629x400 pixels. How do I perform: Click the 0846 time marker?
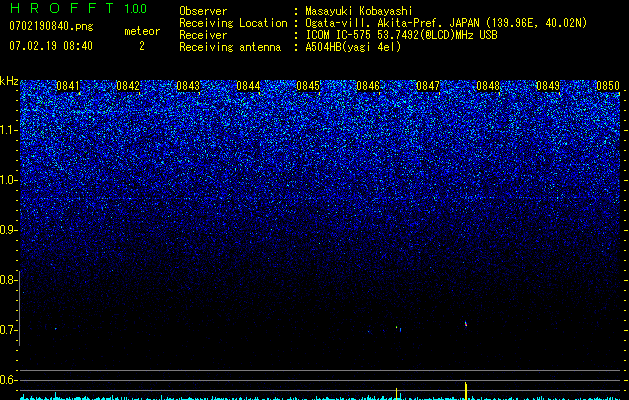[x=368, y=86]
